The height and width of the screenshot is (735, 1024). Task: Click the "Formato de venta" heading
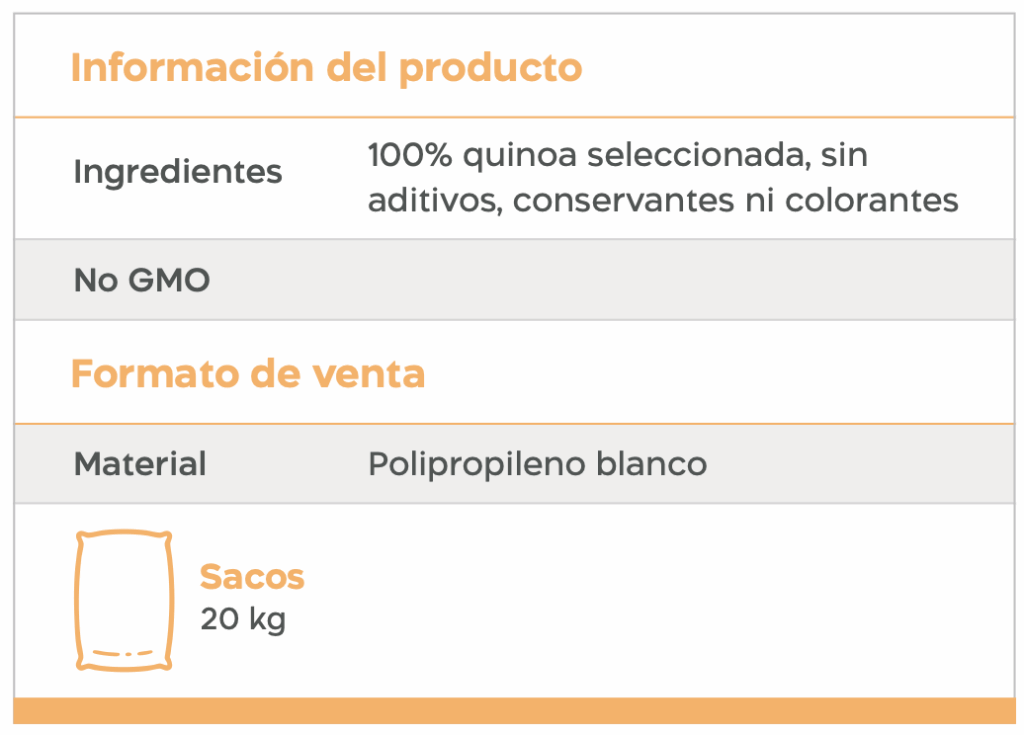pos(248,374)
